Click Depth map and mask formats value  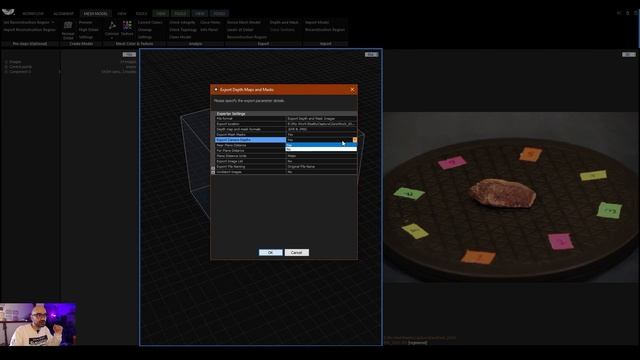(x=321, y=129)
